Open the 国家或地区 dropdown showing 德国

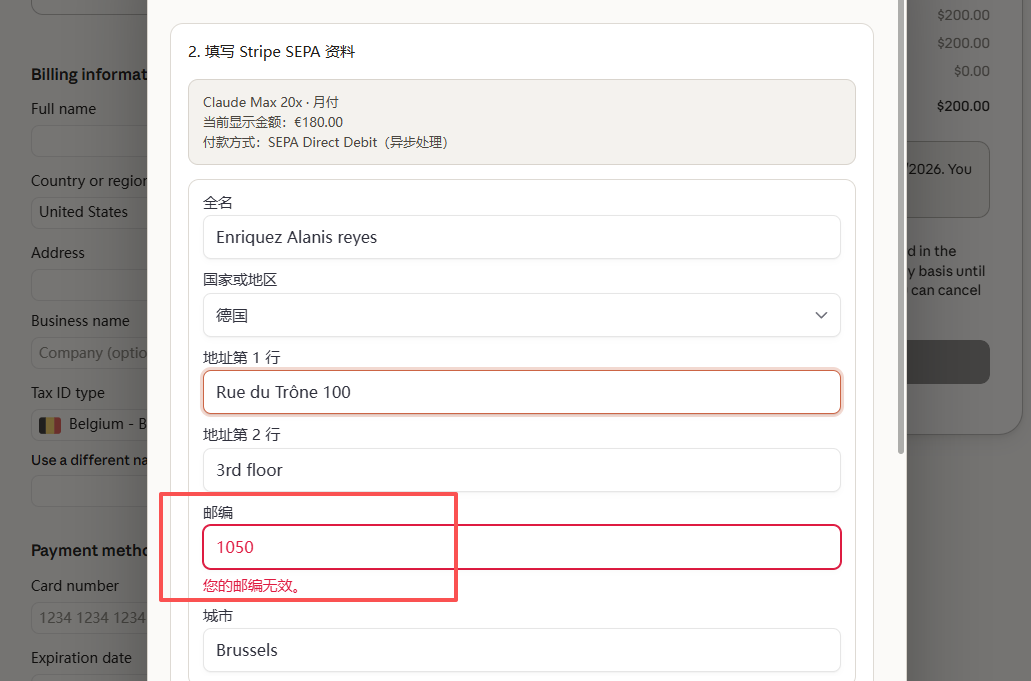[521, 316]
